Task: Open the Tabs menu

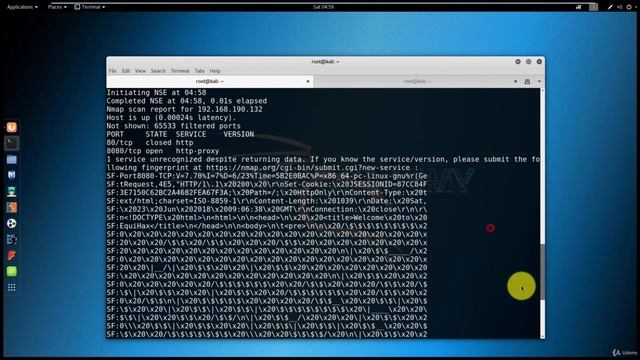Action: tap(199, 71)
